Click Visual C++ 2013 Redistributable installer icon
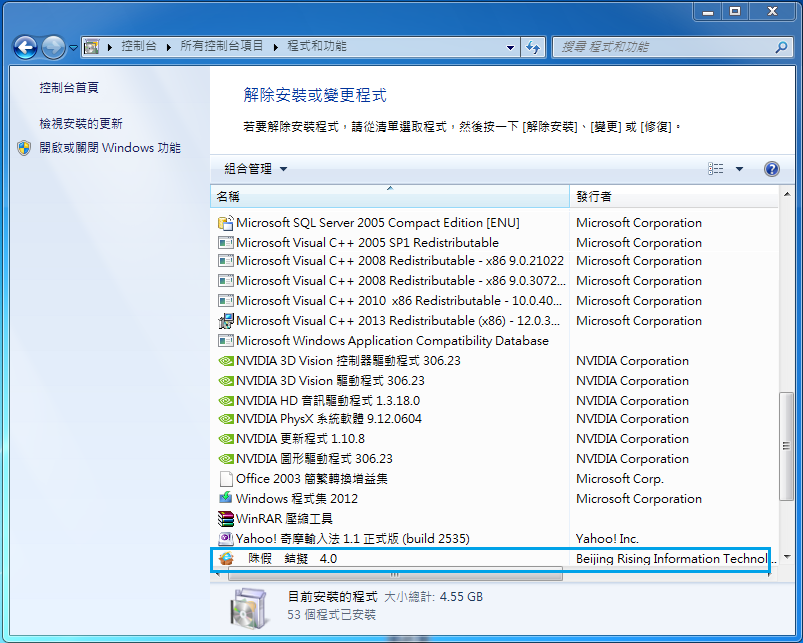The image size is (803, 643). point(226,321)
